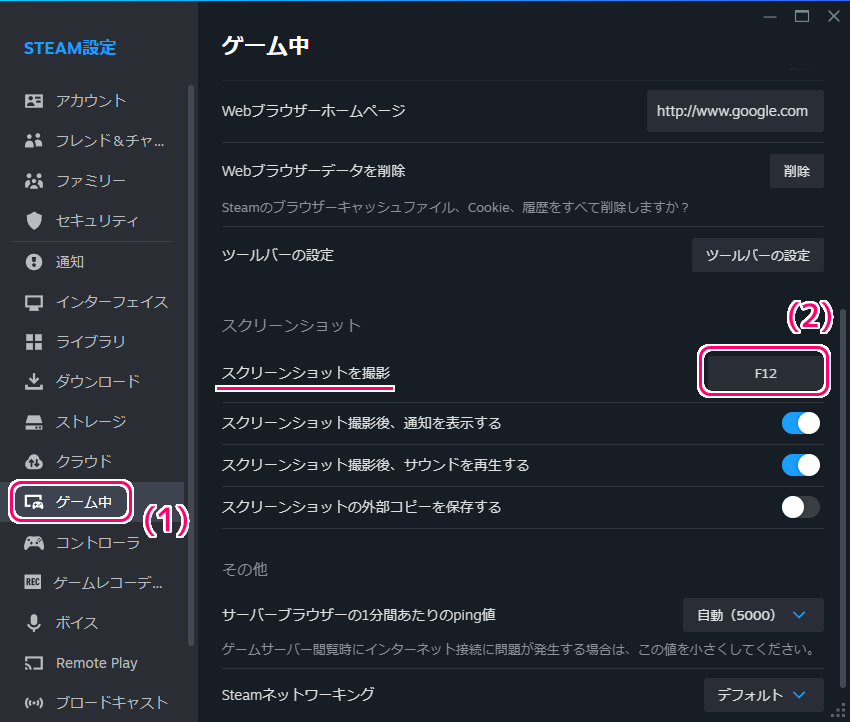Click the Friends & Chat people icon

coord(34,141)
